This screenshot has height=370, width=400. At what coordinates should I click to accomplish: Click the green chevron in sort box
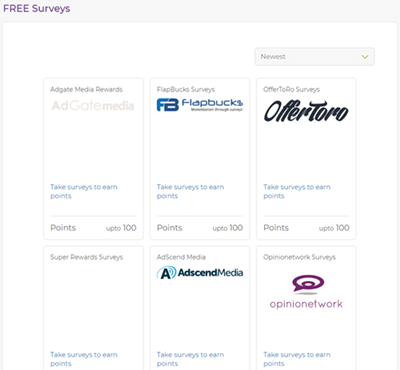coord(365,57)
